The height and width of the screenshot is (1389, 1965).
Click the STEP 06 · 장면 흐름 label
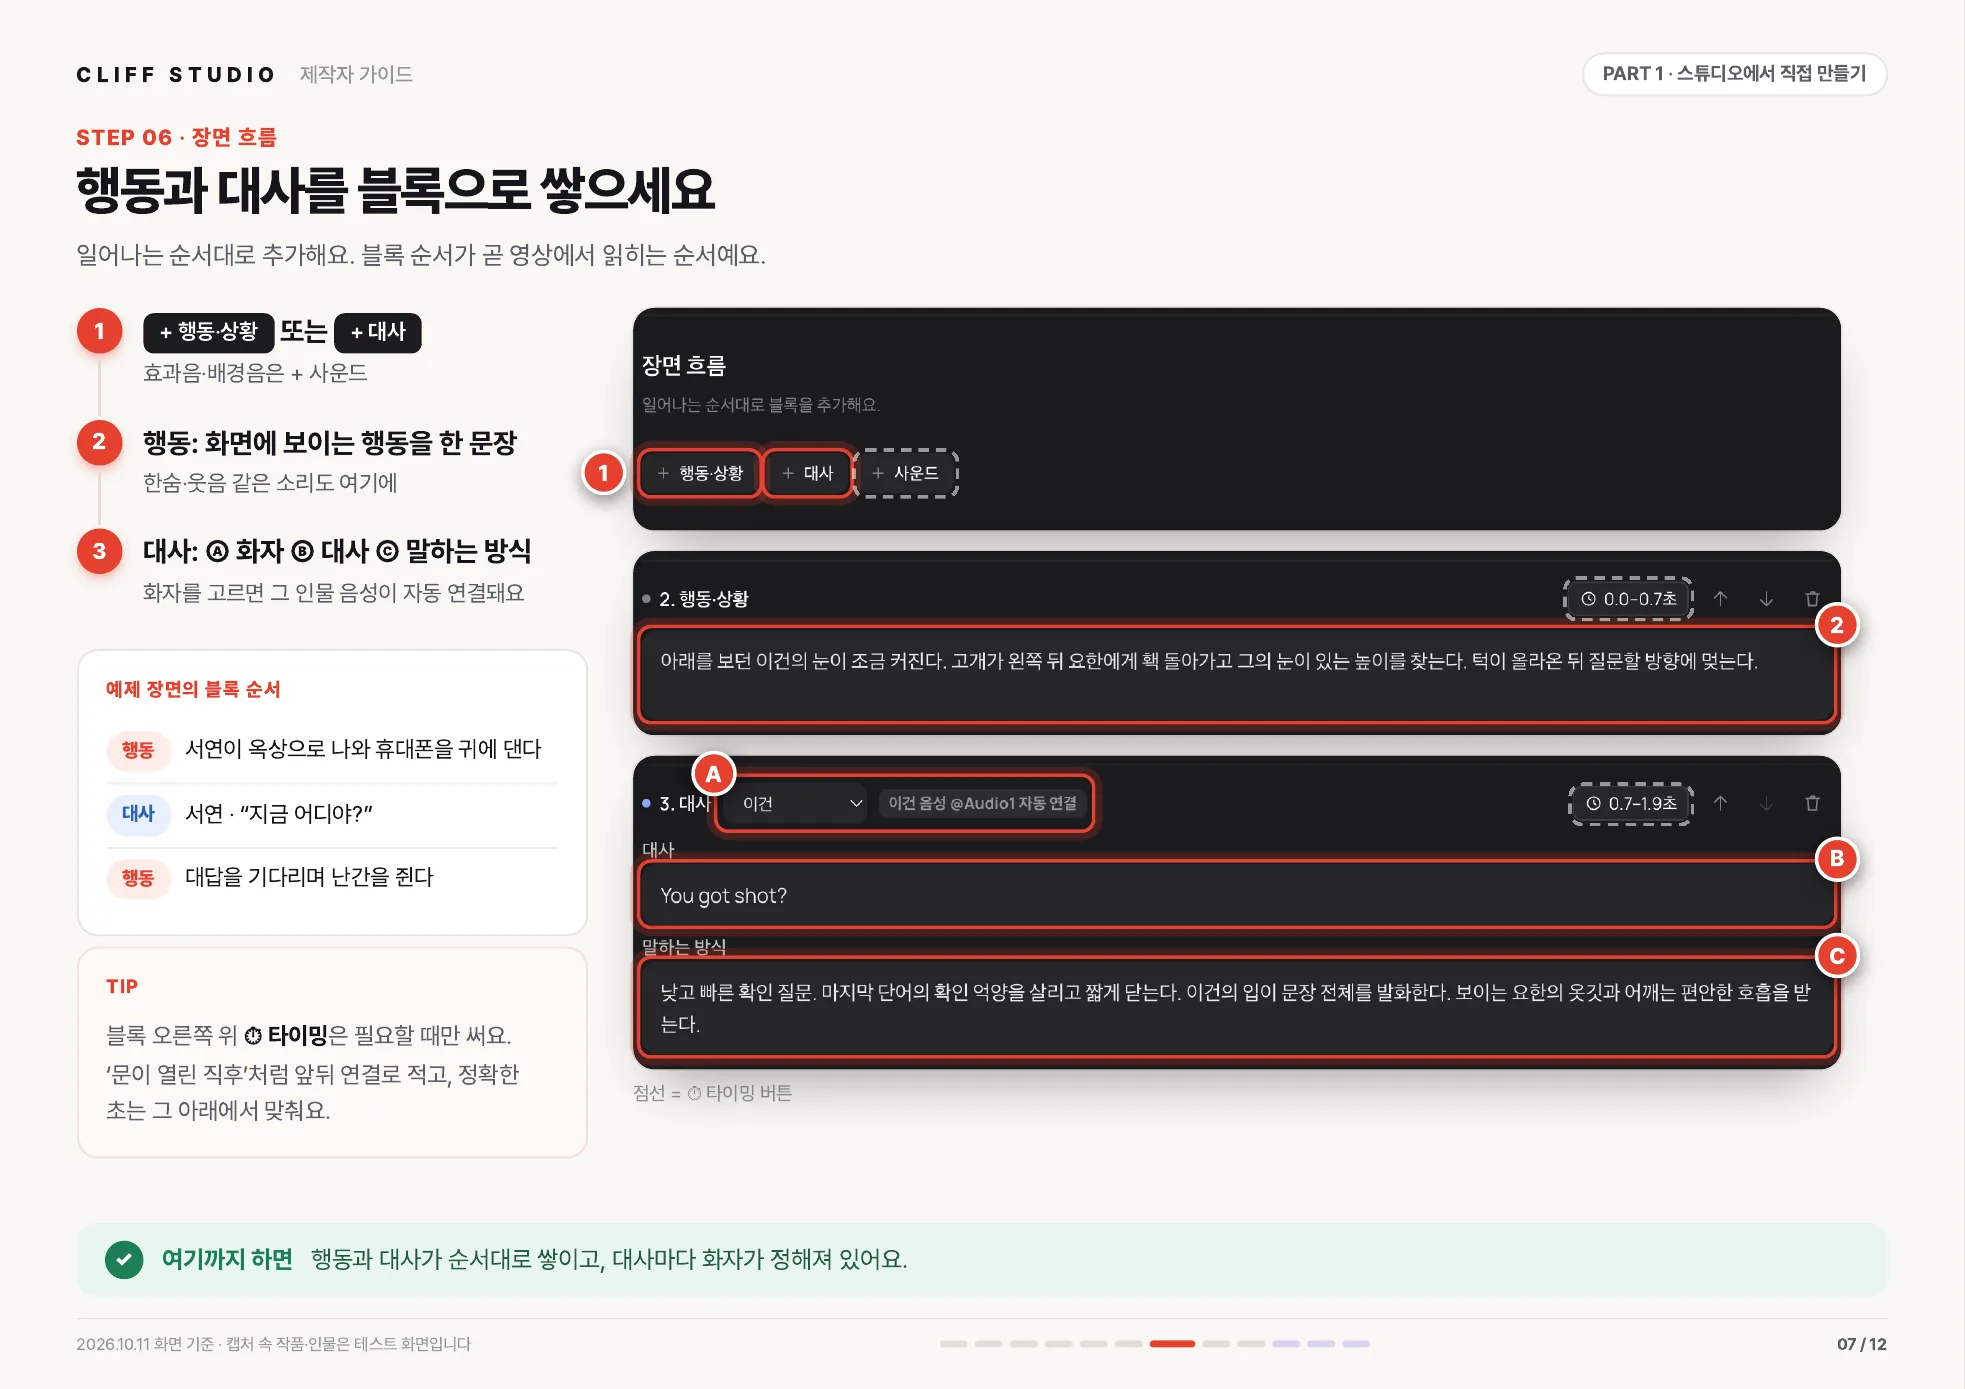pos(176,138)
